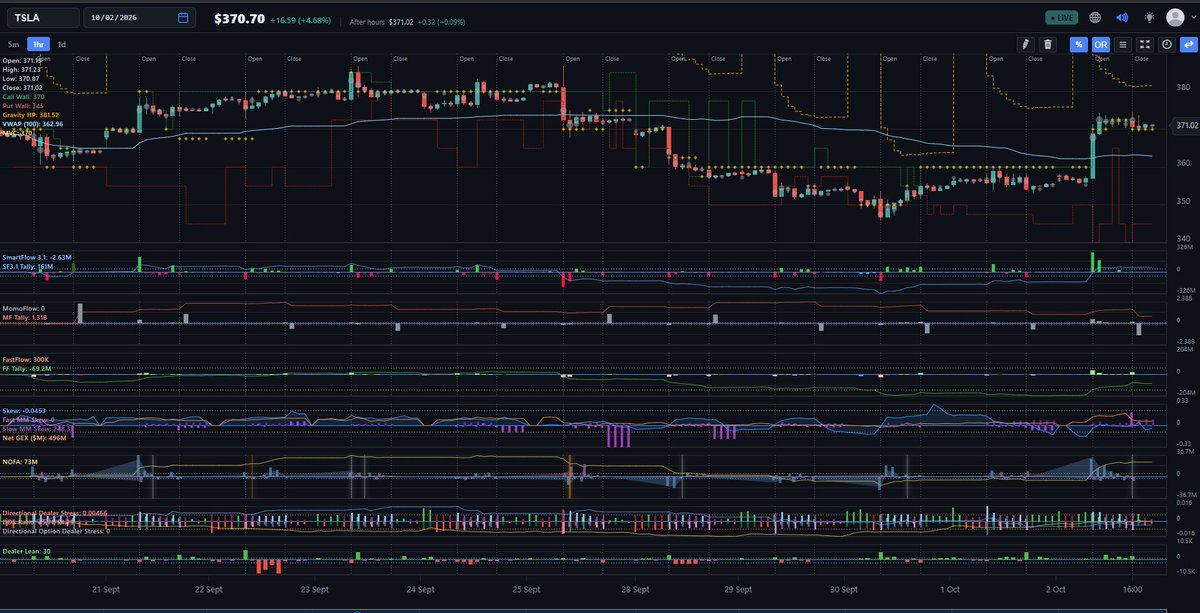Click the Call Wall: 370 legend

23,97
